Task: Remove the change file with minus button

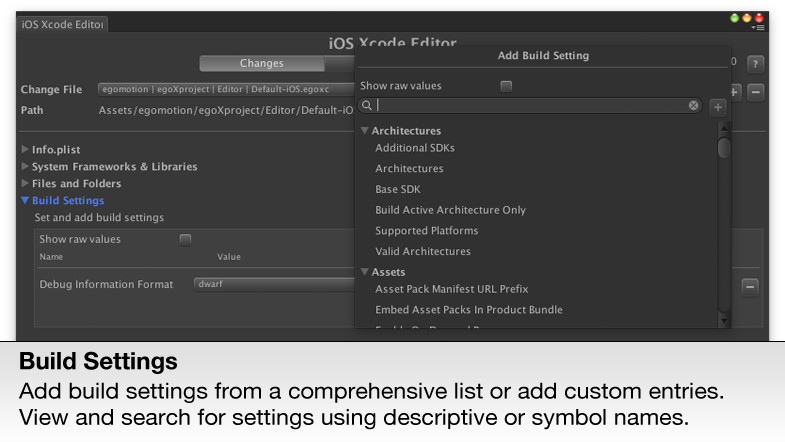Action: [755, 92]
